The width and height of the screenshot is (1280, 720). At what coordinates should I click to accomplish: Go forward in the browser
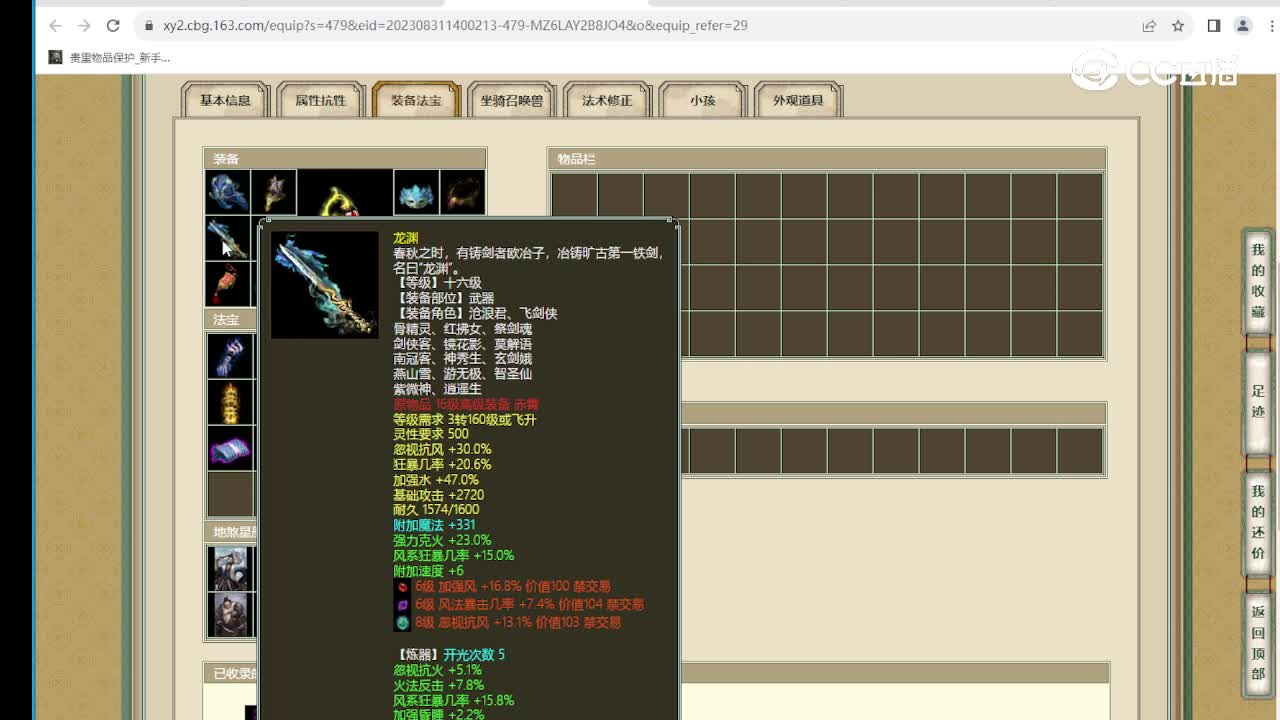coord(84,26)
